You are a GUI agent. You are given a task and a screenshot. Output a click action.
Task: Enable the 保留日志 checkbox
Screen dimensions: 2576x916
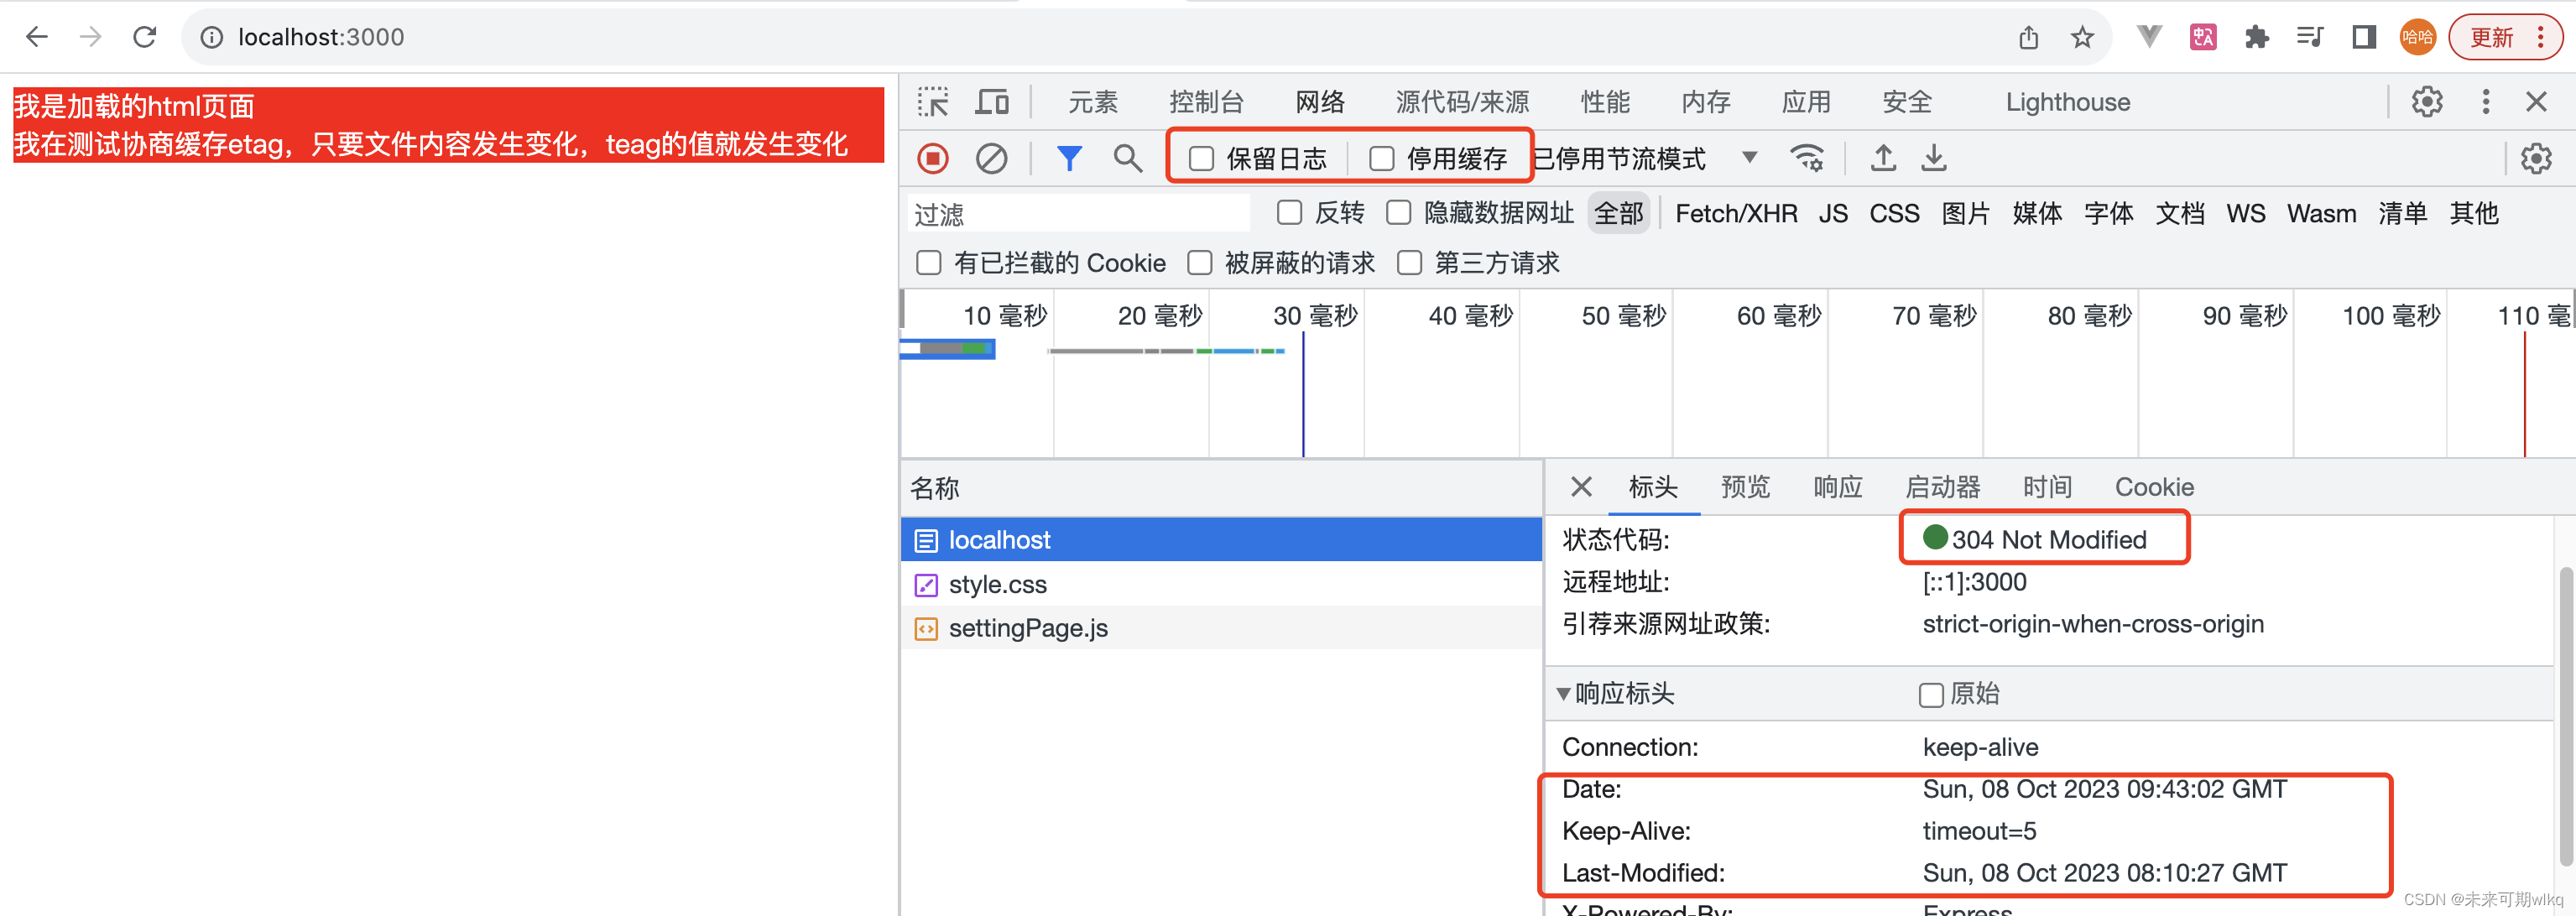(1201, 159)
